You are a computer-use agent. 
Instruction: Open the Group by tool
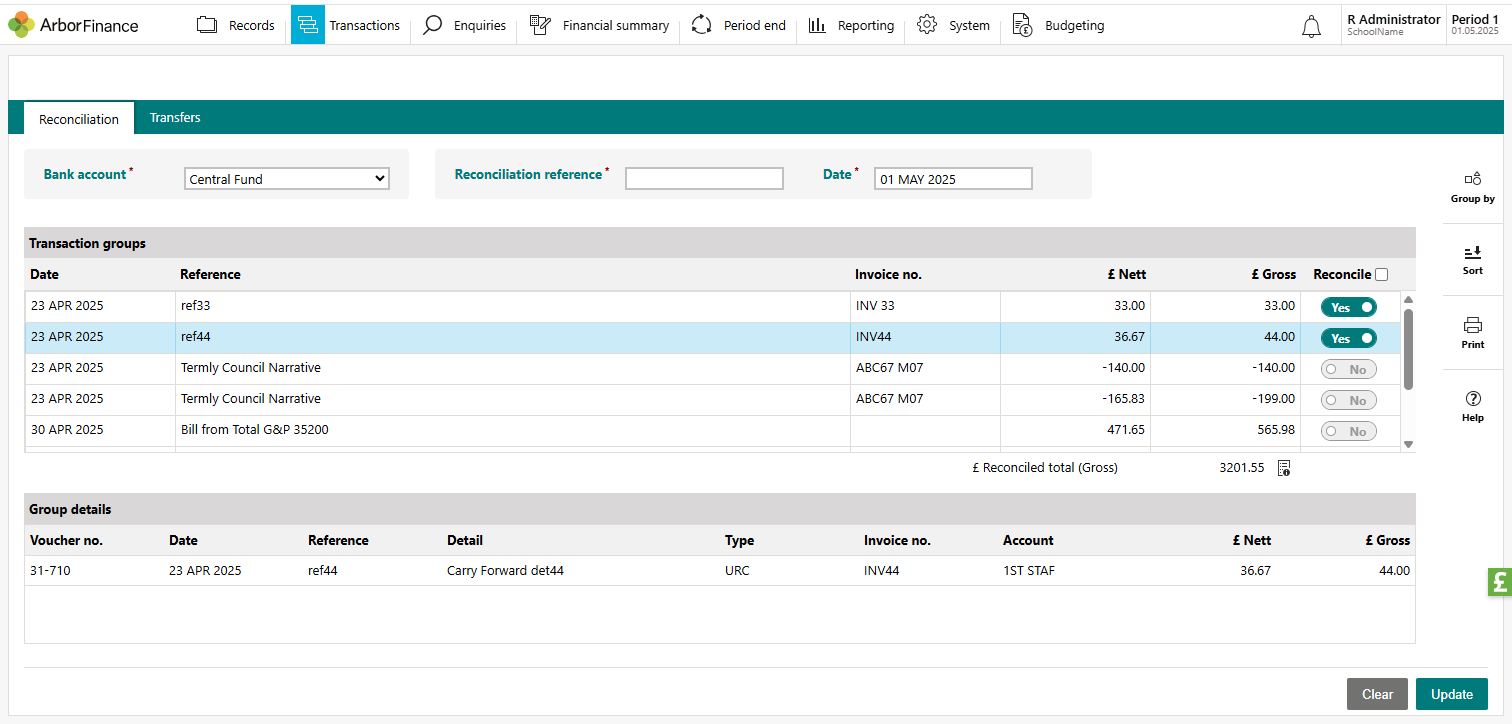coord(1472,186)
